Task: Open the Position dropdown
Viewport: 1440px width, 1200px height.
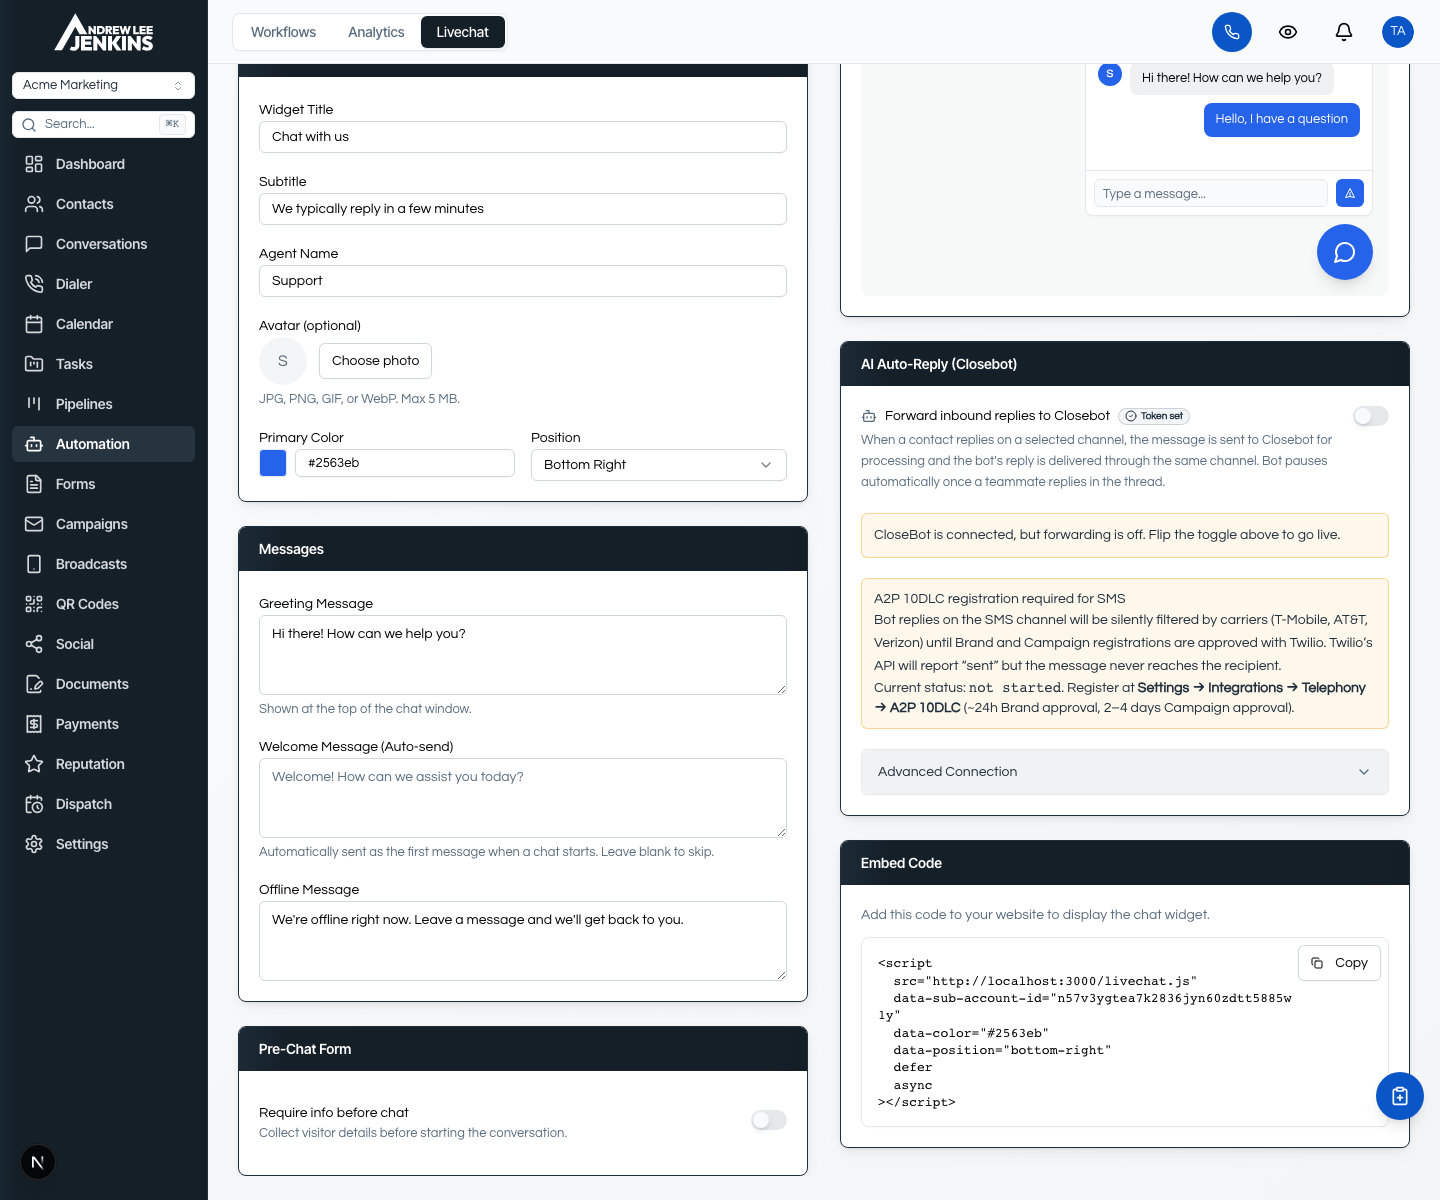Action: pyautogui.click(x=659, y=465)
